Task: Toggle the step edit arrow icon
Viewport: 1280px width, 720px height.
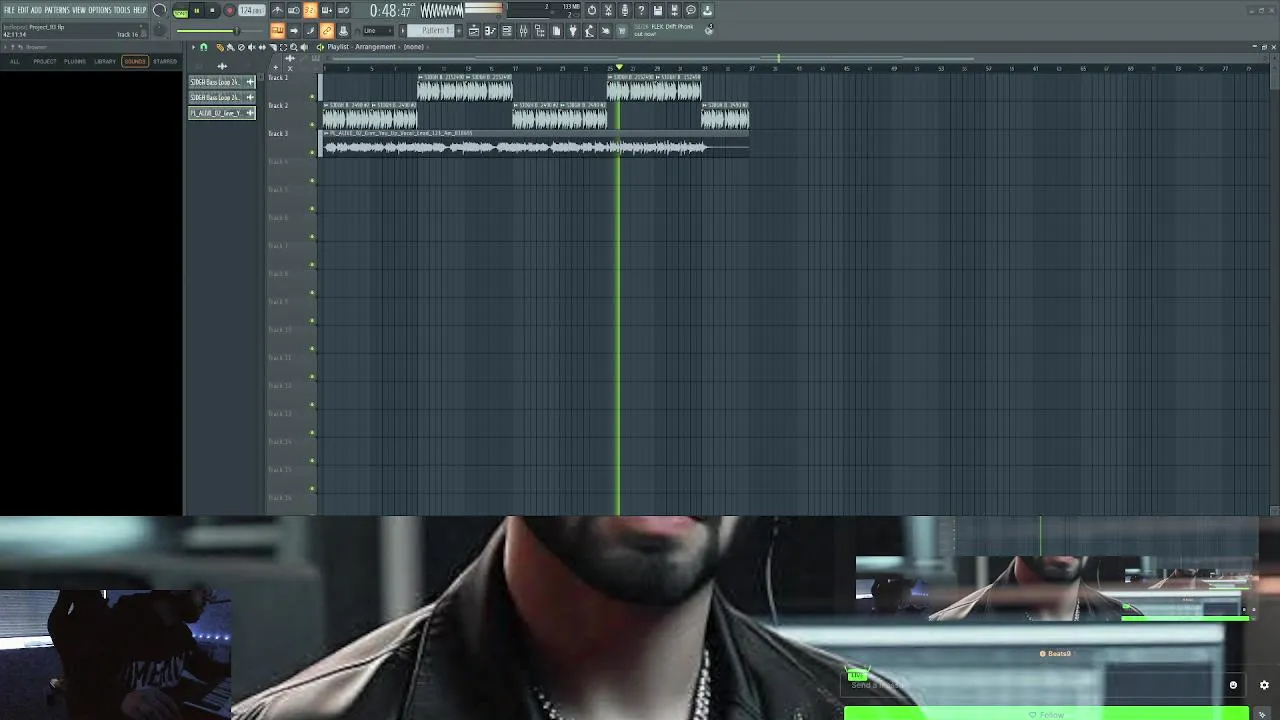Action: [294, 30]
